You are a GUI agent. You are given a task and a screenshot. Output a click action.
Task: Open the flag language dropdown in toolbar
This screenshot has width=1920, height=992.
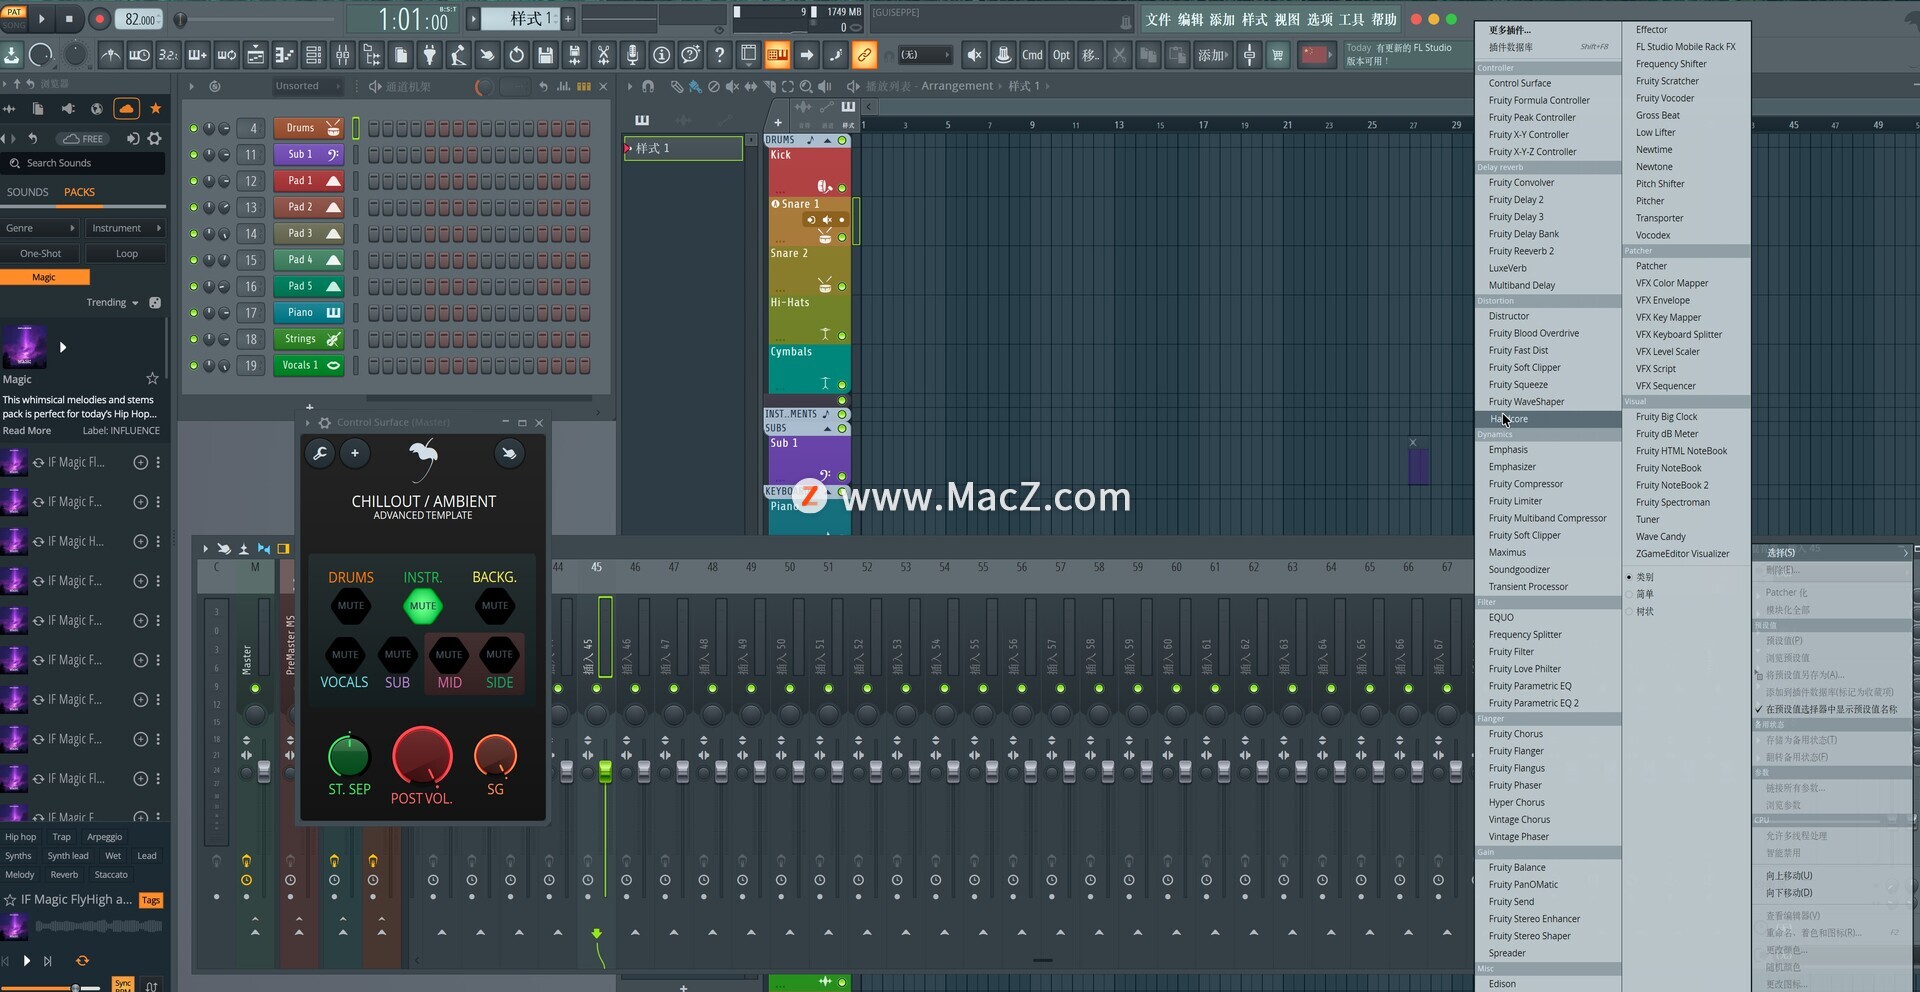1316,55
